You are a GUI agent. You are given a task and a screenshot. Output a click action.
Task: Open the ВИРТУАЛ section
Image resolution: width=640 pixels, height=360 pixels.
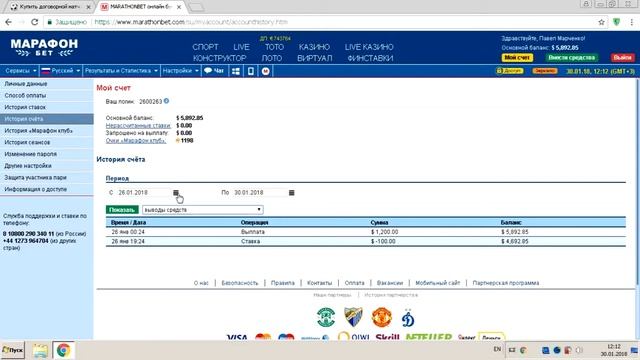(x=314, y=58)
